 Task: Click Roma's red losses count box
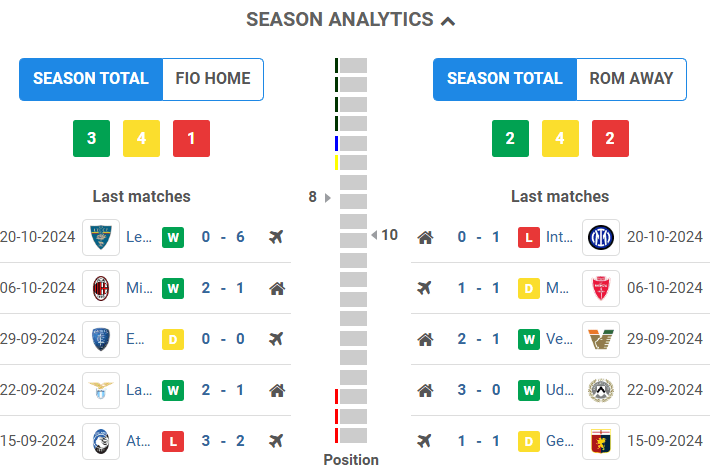tap(610, 138)
